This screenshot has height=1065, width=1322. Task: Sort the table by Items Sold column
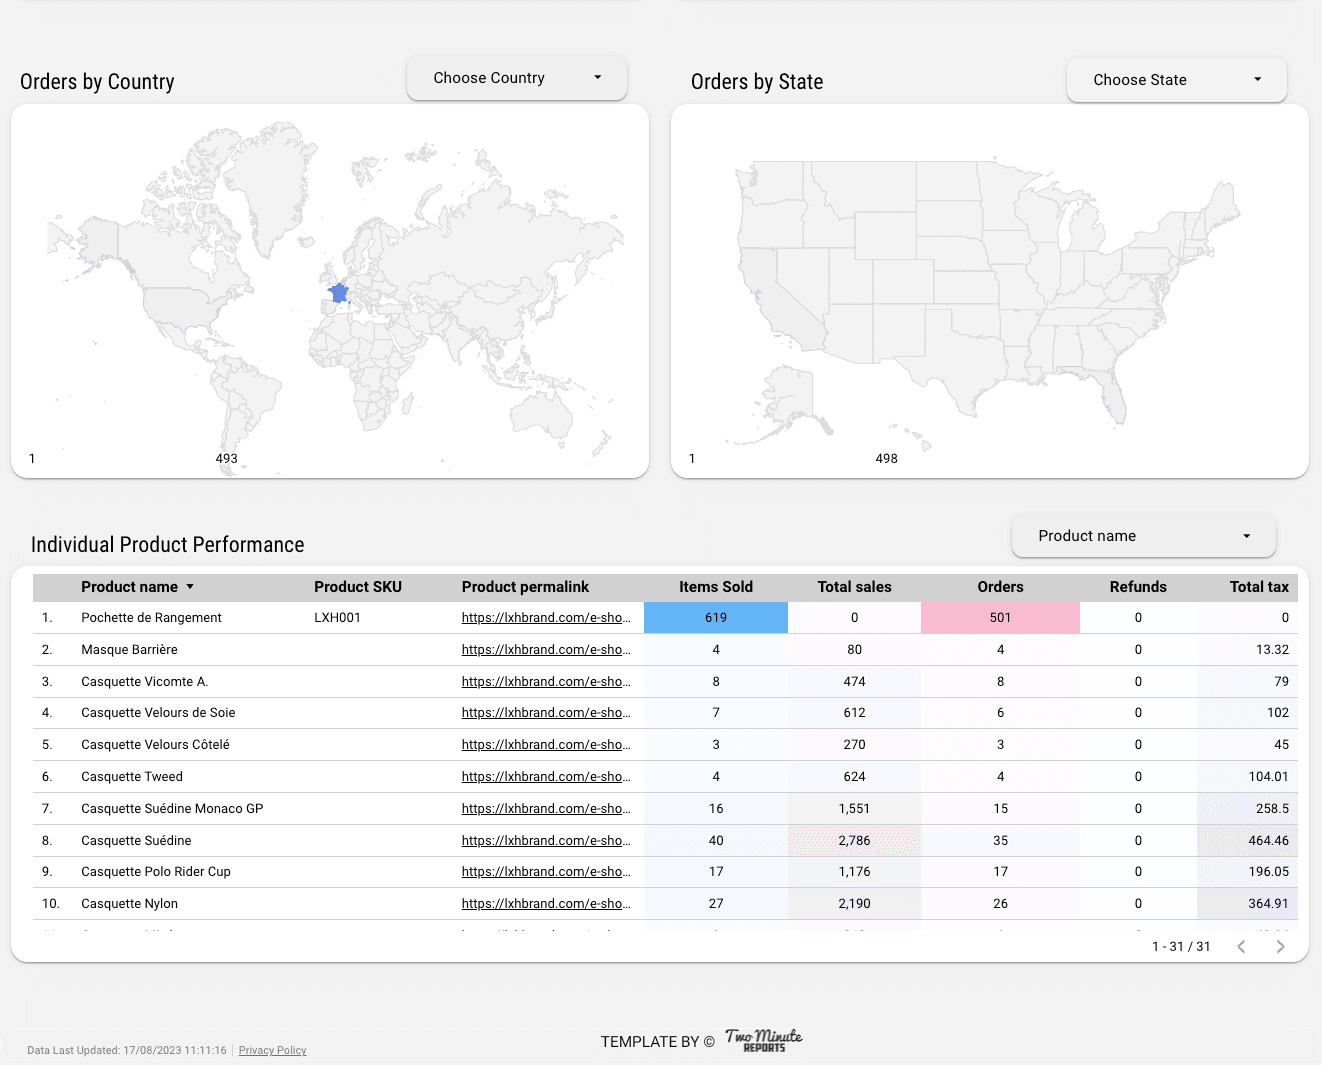[x=716, y=587]
